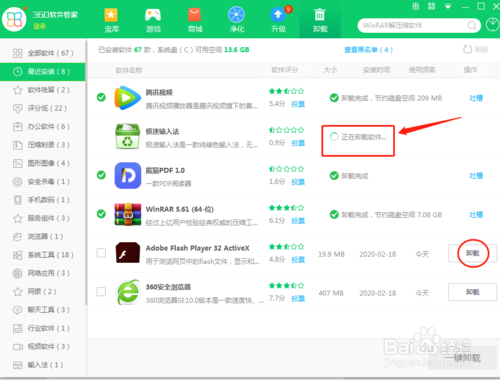Click the 刷新 refresh button
Screen dimensions: 500x380
click(x=476, y=50)
